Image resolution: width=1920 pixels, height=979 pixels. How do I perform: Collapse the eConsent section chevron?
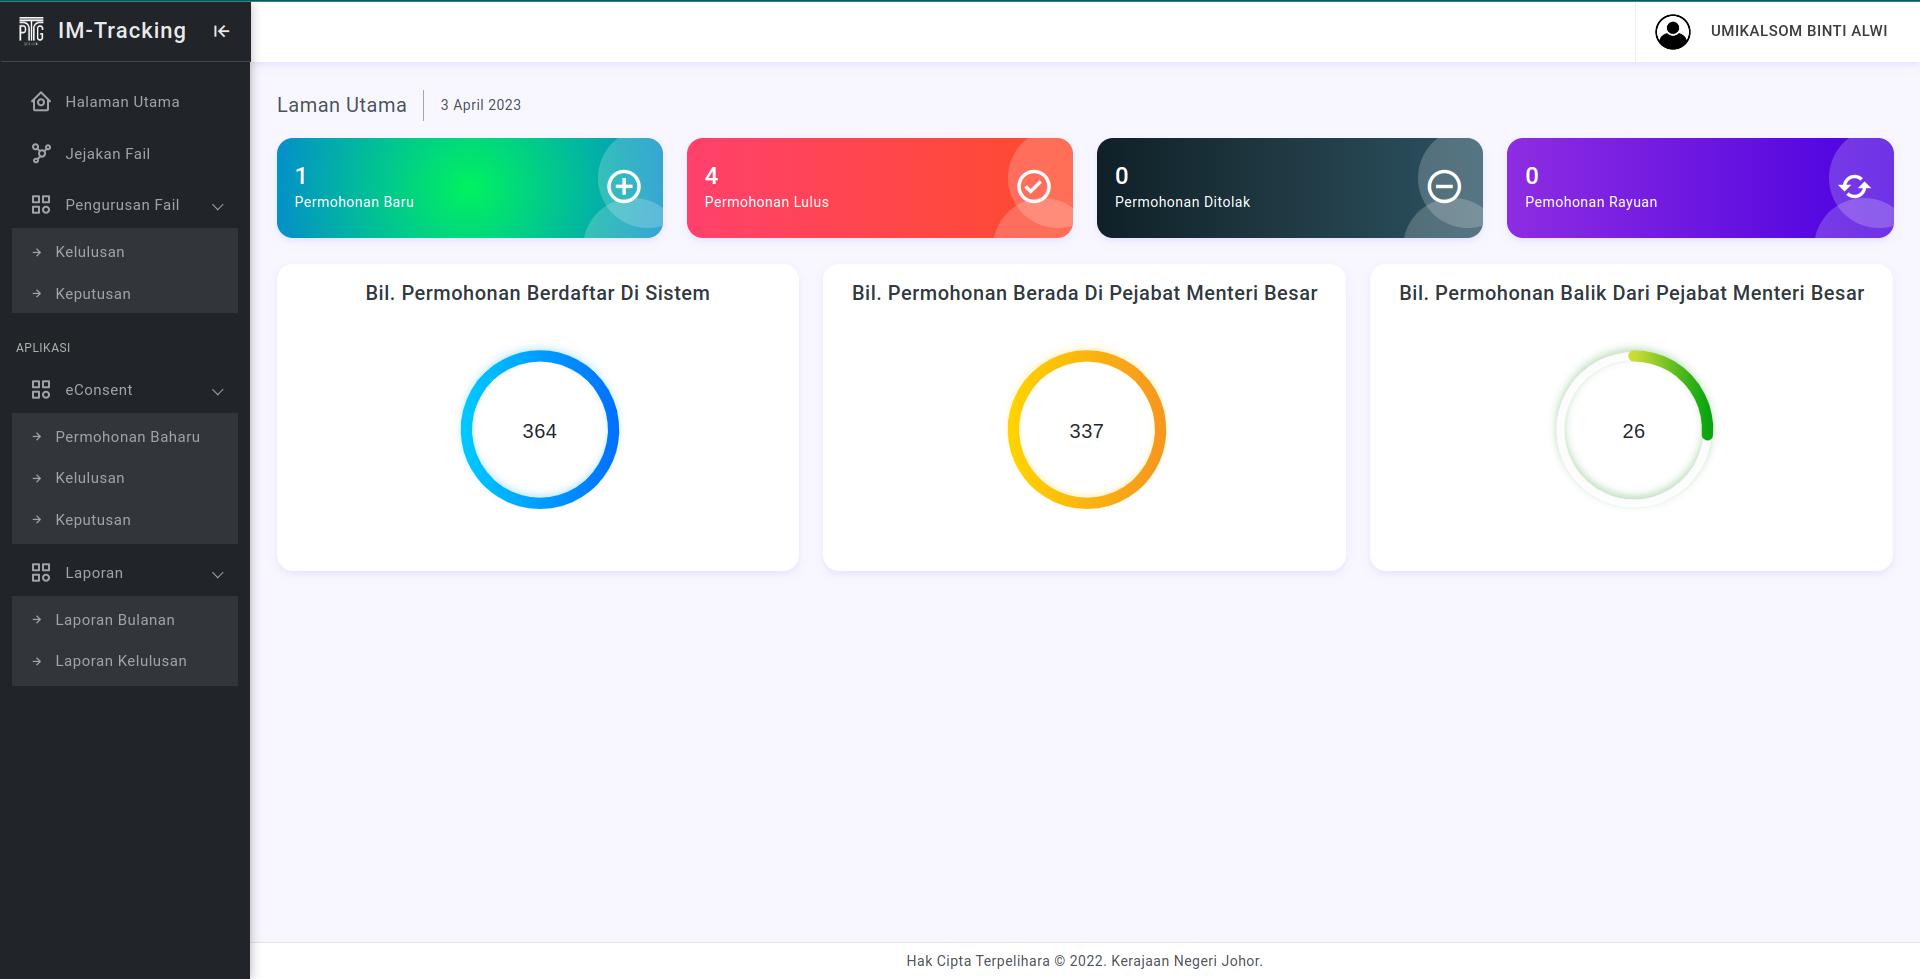tap(218, 391)
